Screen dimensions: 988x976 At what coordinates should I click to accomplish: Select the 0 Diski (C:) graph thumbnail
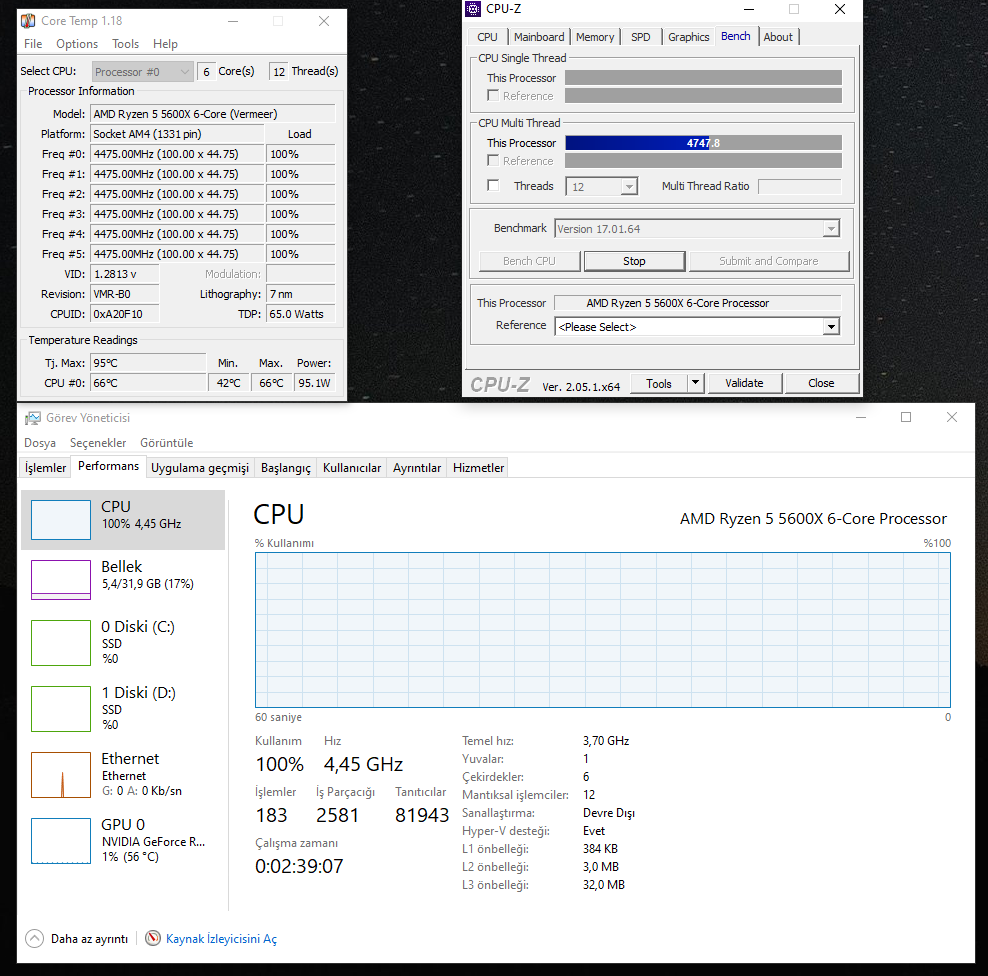tap(61, 643)
